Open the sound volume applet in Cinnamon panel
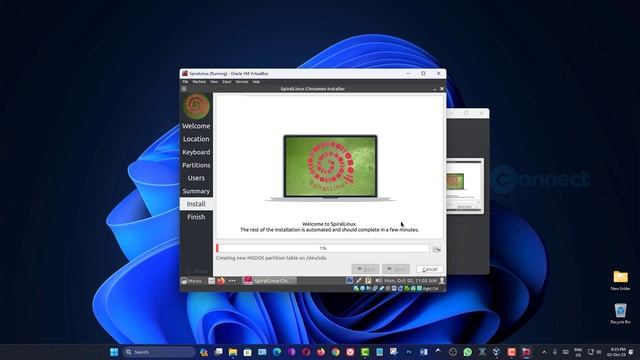Image resolution: width=640 pixels, height=360 pixels. (378, 281)
